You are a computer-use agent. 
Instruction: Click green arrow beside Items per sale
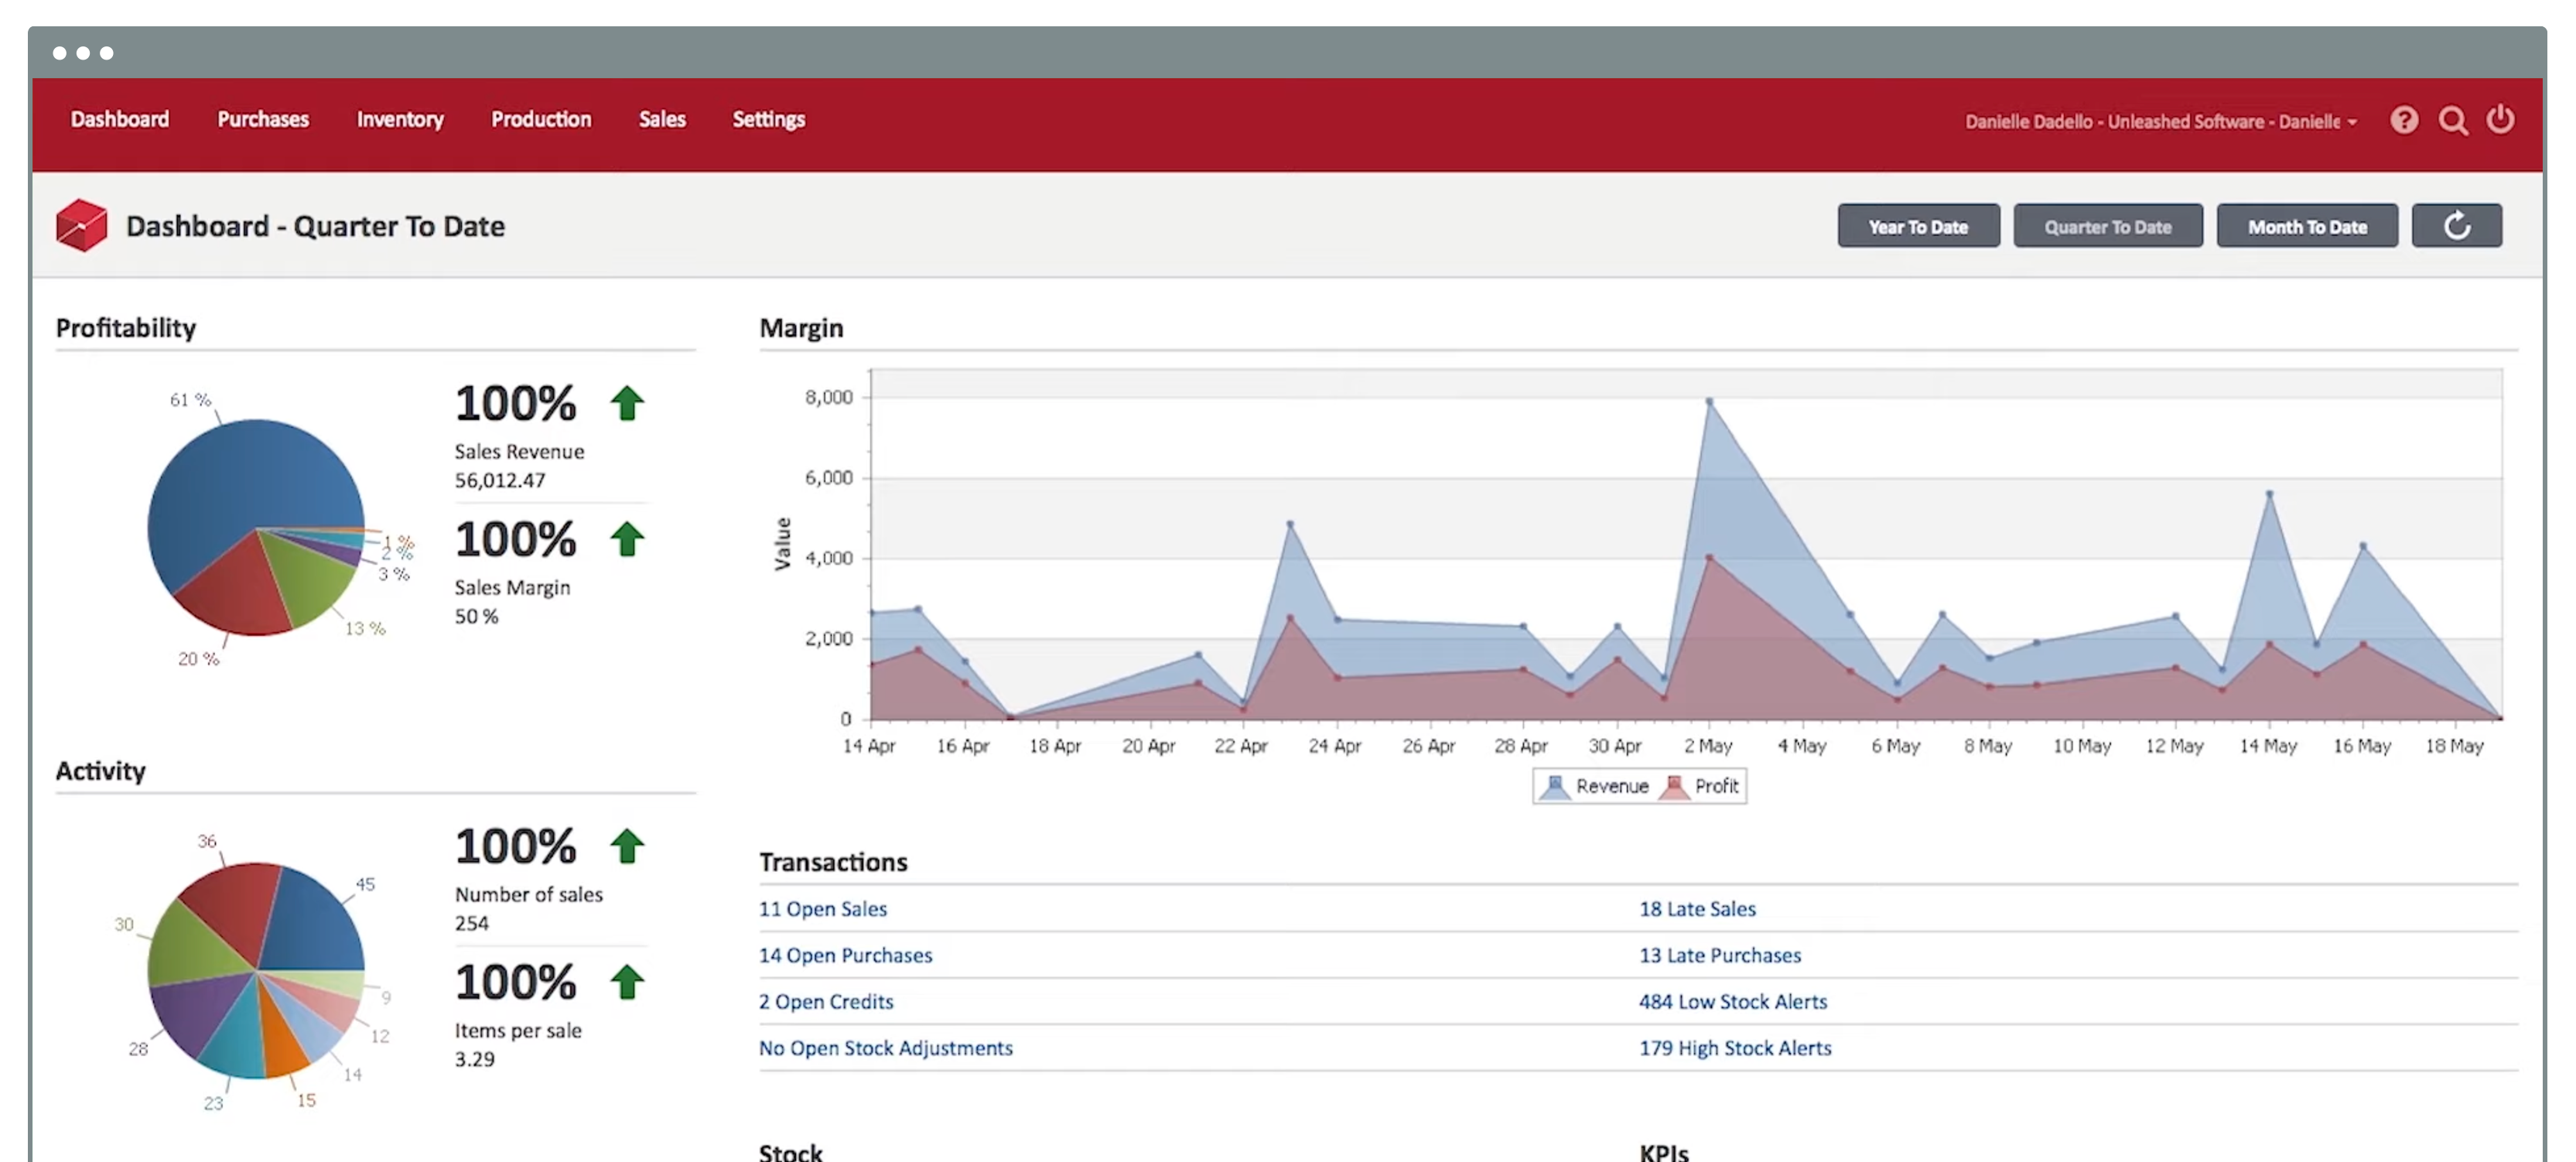point(627,982)
